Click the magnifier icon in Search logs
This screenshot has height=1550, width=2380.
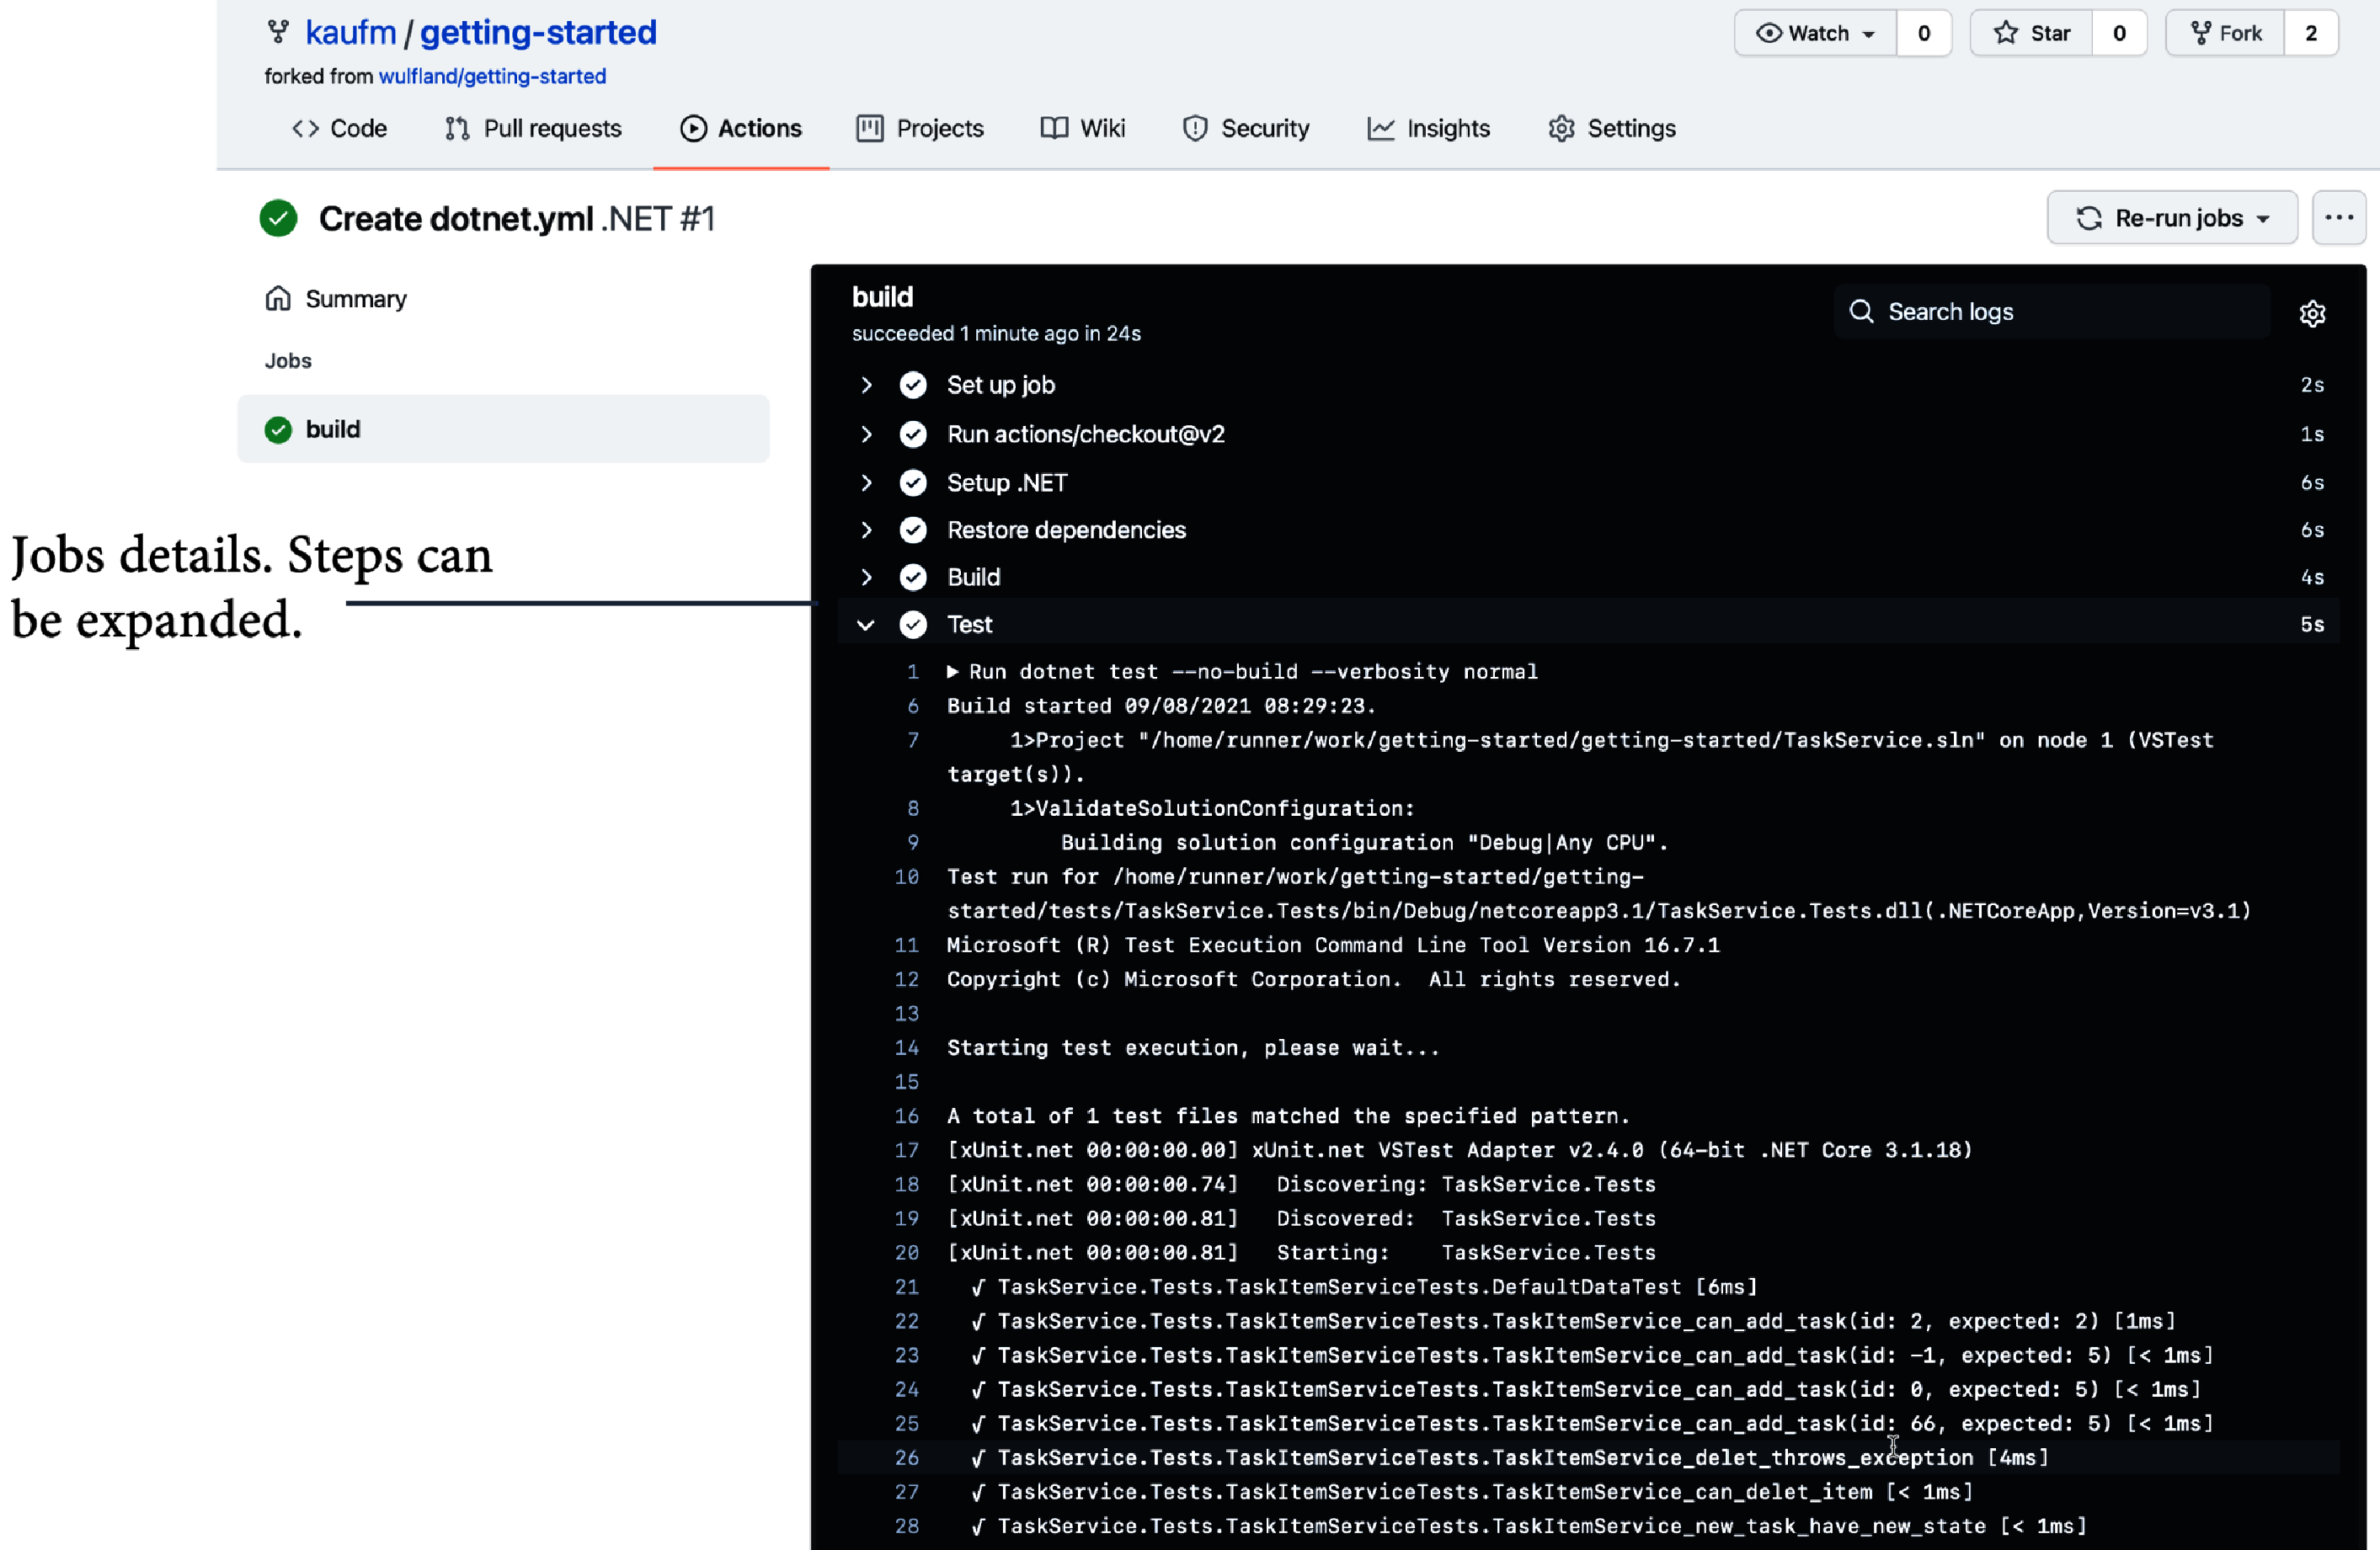[x=1861, y=311]
